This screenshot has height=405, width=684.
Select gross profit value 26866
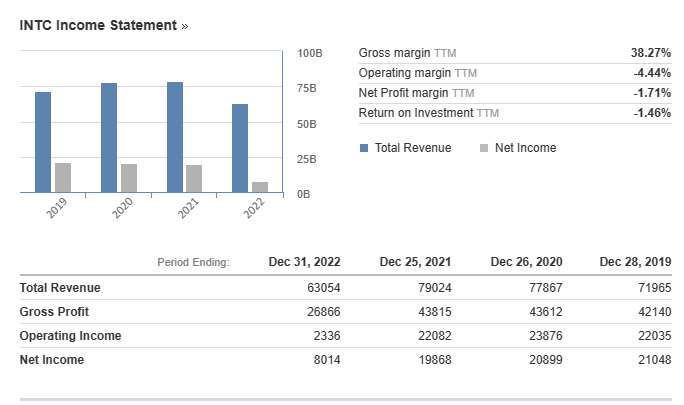point(324,312)
